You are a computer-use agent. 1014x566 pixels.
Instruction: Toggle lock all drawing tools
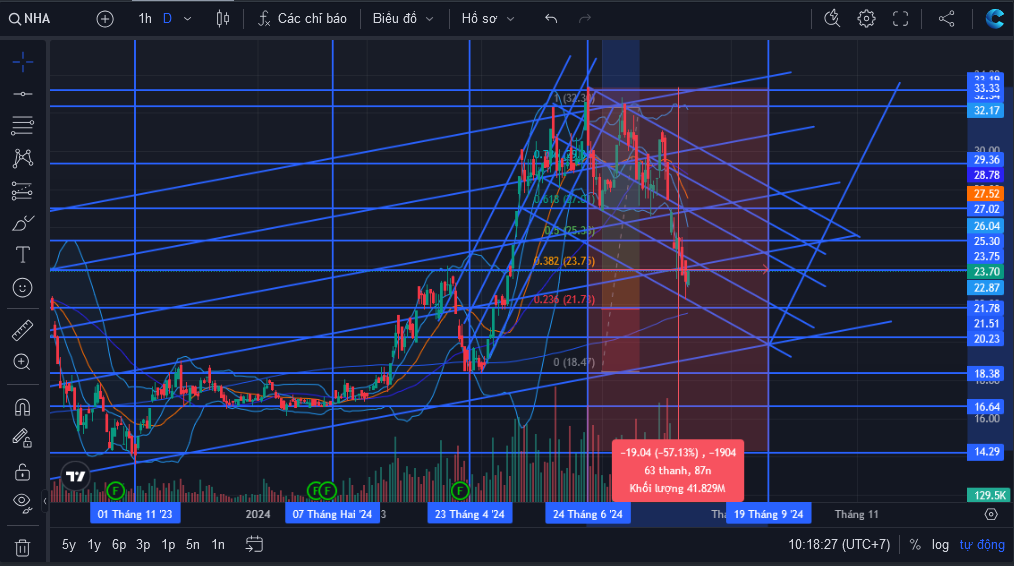23,472
